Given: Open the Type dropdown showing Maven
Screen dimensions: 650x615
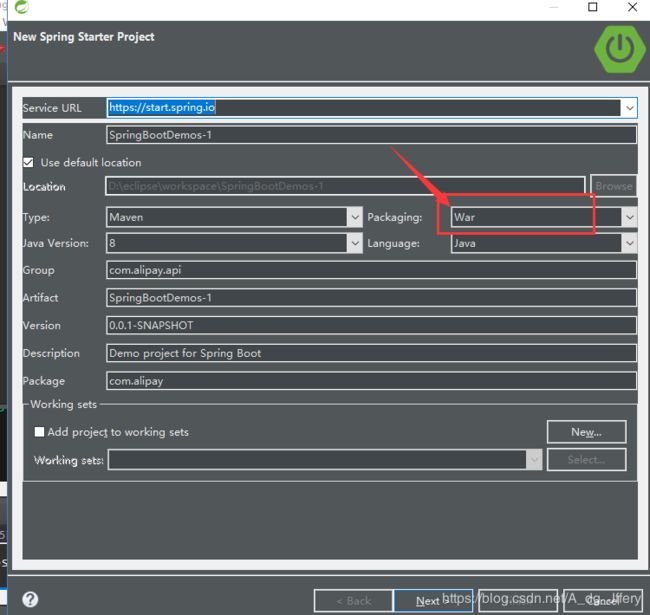Looking at the screenshot, I should click(x=235, y=217).
